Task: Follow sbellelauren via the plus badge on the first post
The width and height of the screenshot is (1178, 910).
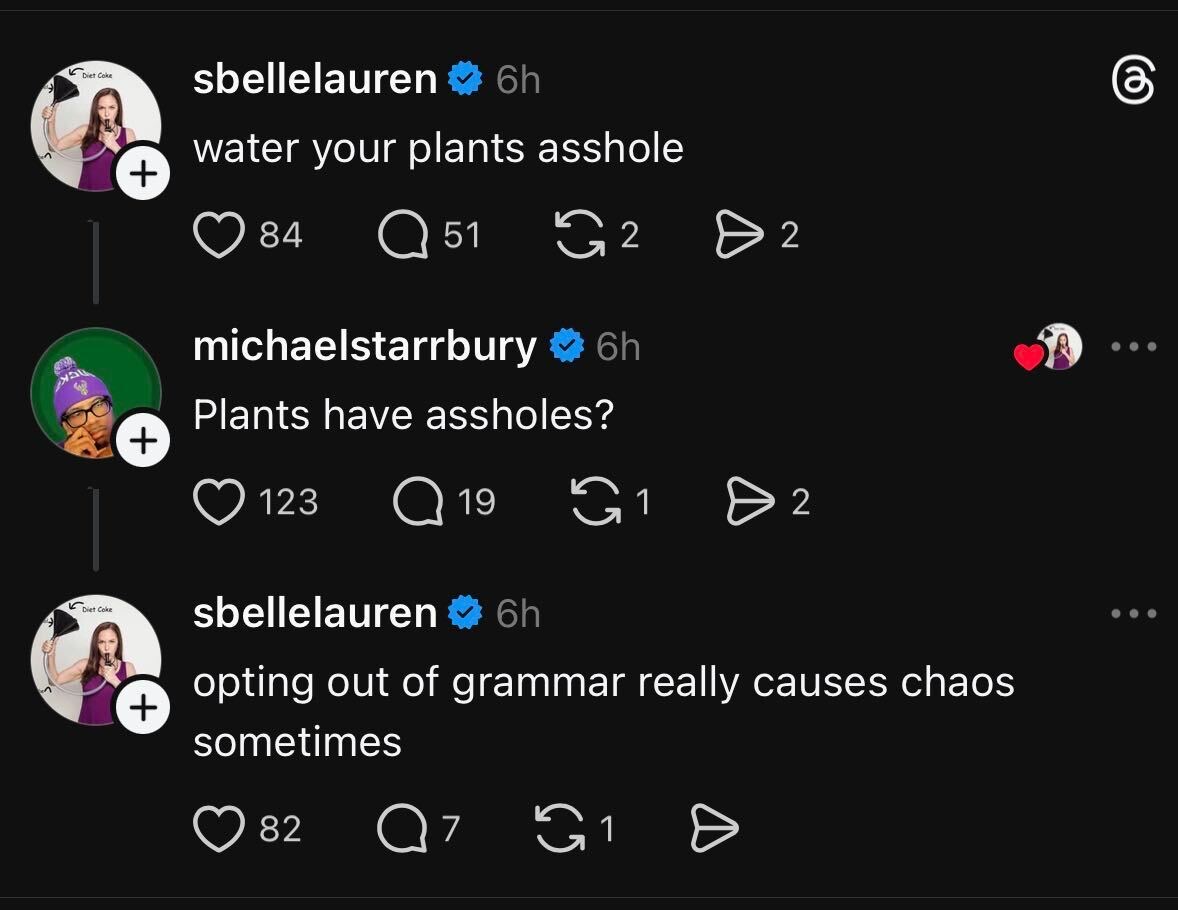Action: pyautogui.click(x=144, y=174)
